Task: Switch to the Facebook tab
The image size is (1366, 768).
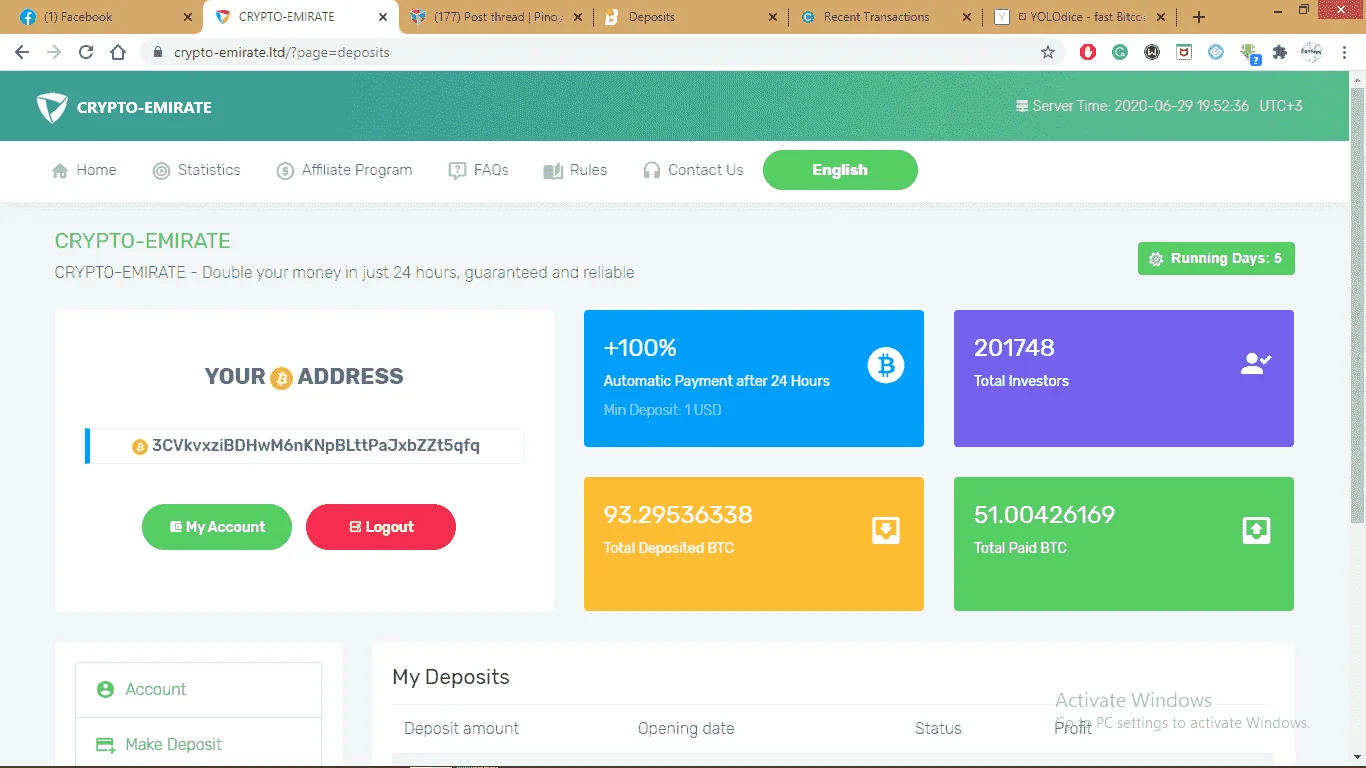Action: (x=105, y=17)
